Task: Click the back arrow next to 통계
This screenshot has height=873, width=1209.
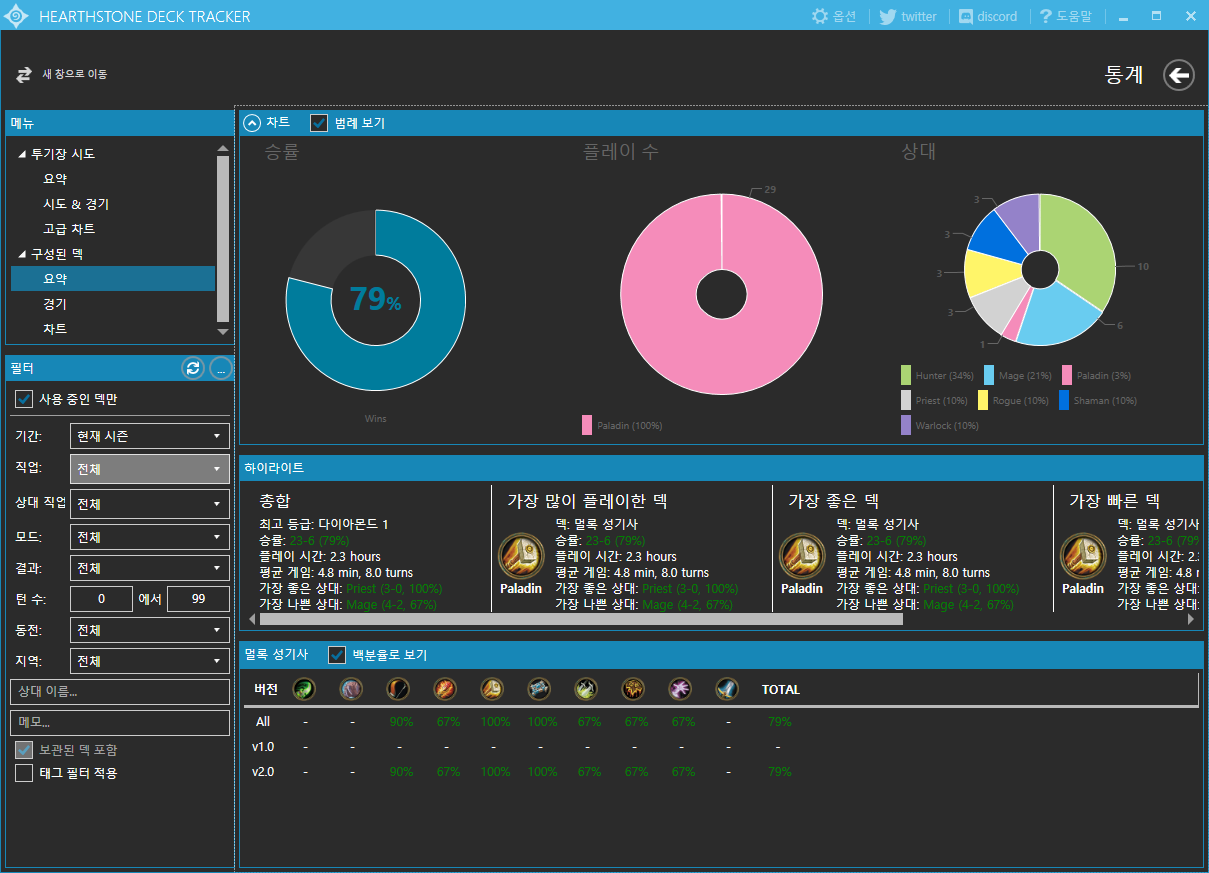Action: click(x=1179, y=75)
